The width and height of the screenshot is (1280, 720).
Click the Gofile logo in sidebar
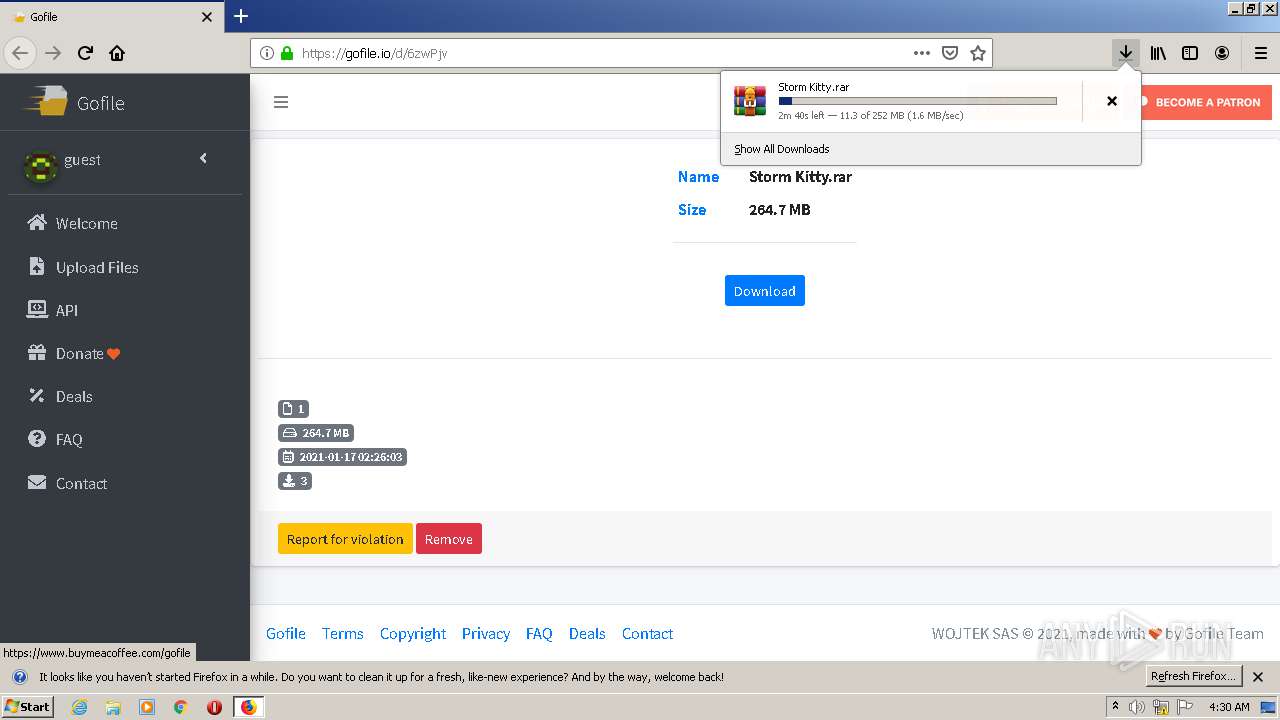coord(74,102)
